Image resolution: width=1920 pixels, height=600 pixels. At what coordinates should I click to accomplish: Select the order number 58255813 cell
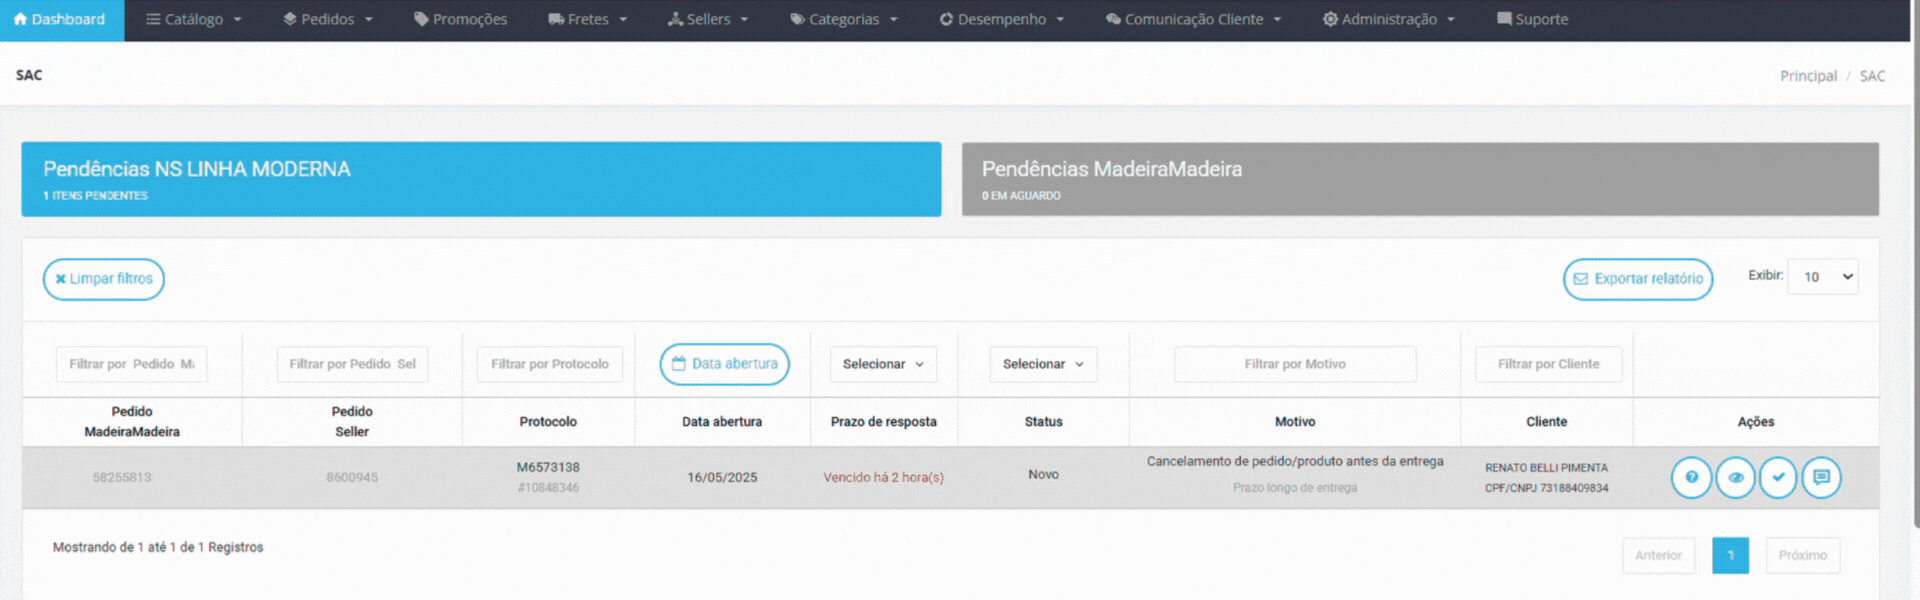point(122,478)
